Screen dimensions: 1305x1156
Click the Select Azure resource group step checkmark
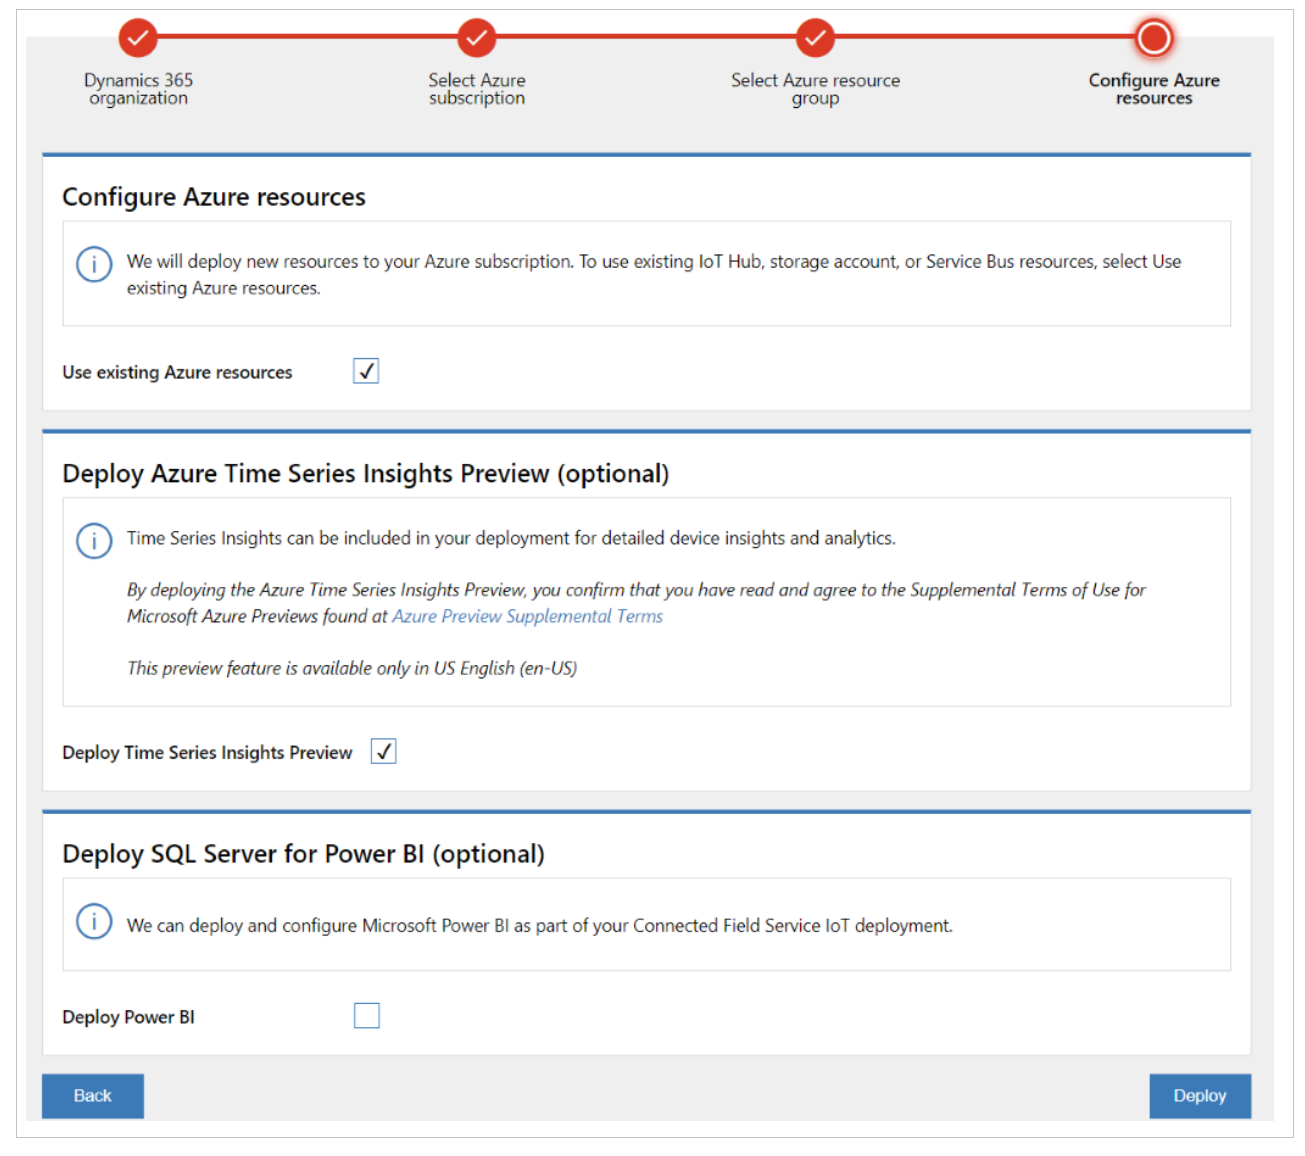816,38
